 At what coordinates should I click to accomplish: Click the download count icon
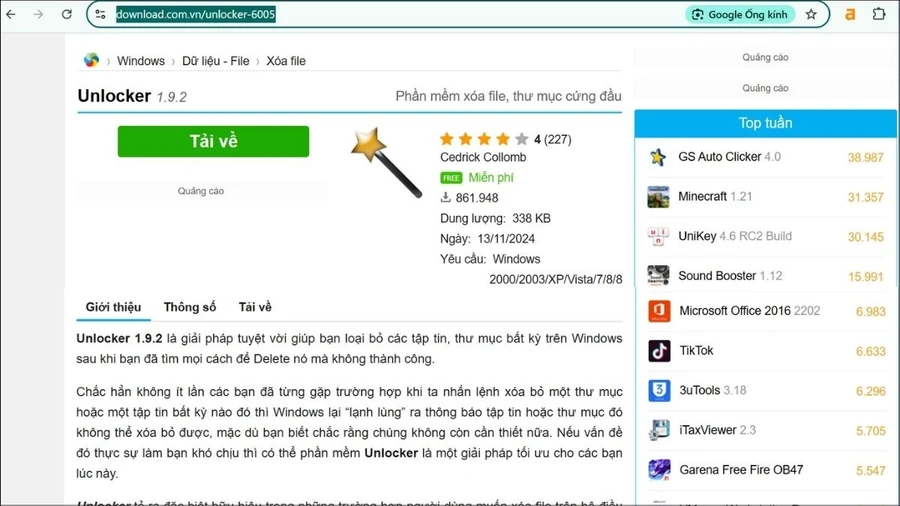click(445, 197)
